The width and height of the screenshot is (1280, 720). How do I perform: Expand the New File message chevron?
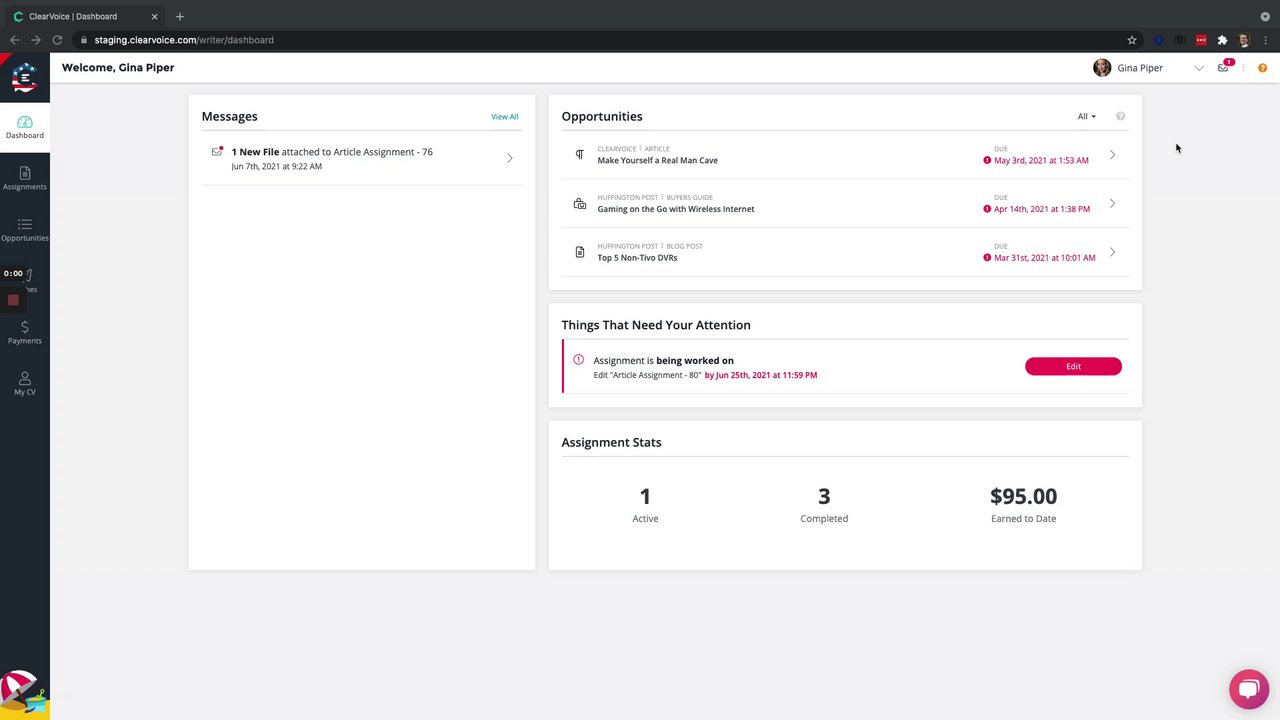tap(510, 158)
